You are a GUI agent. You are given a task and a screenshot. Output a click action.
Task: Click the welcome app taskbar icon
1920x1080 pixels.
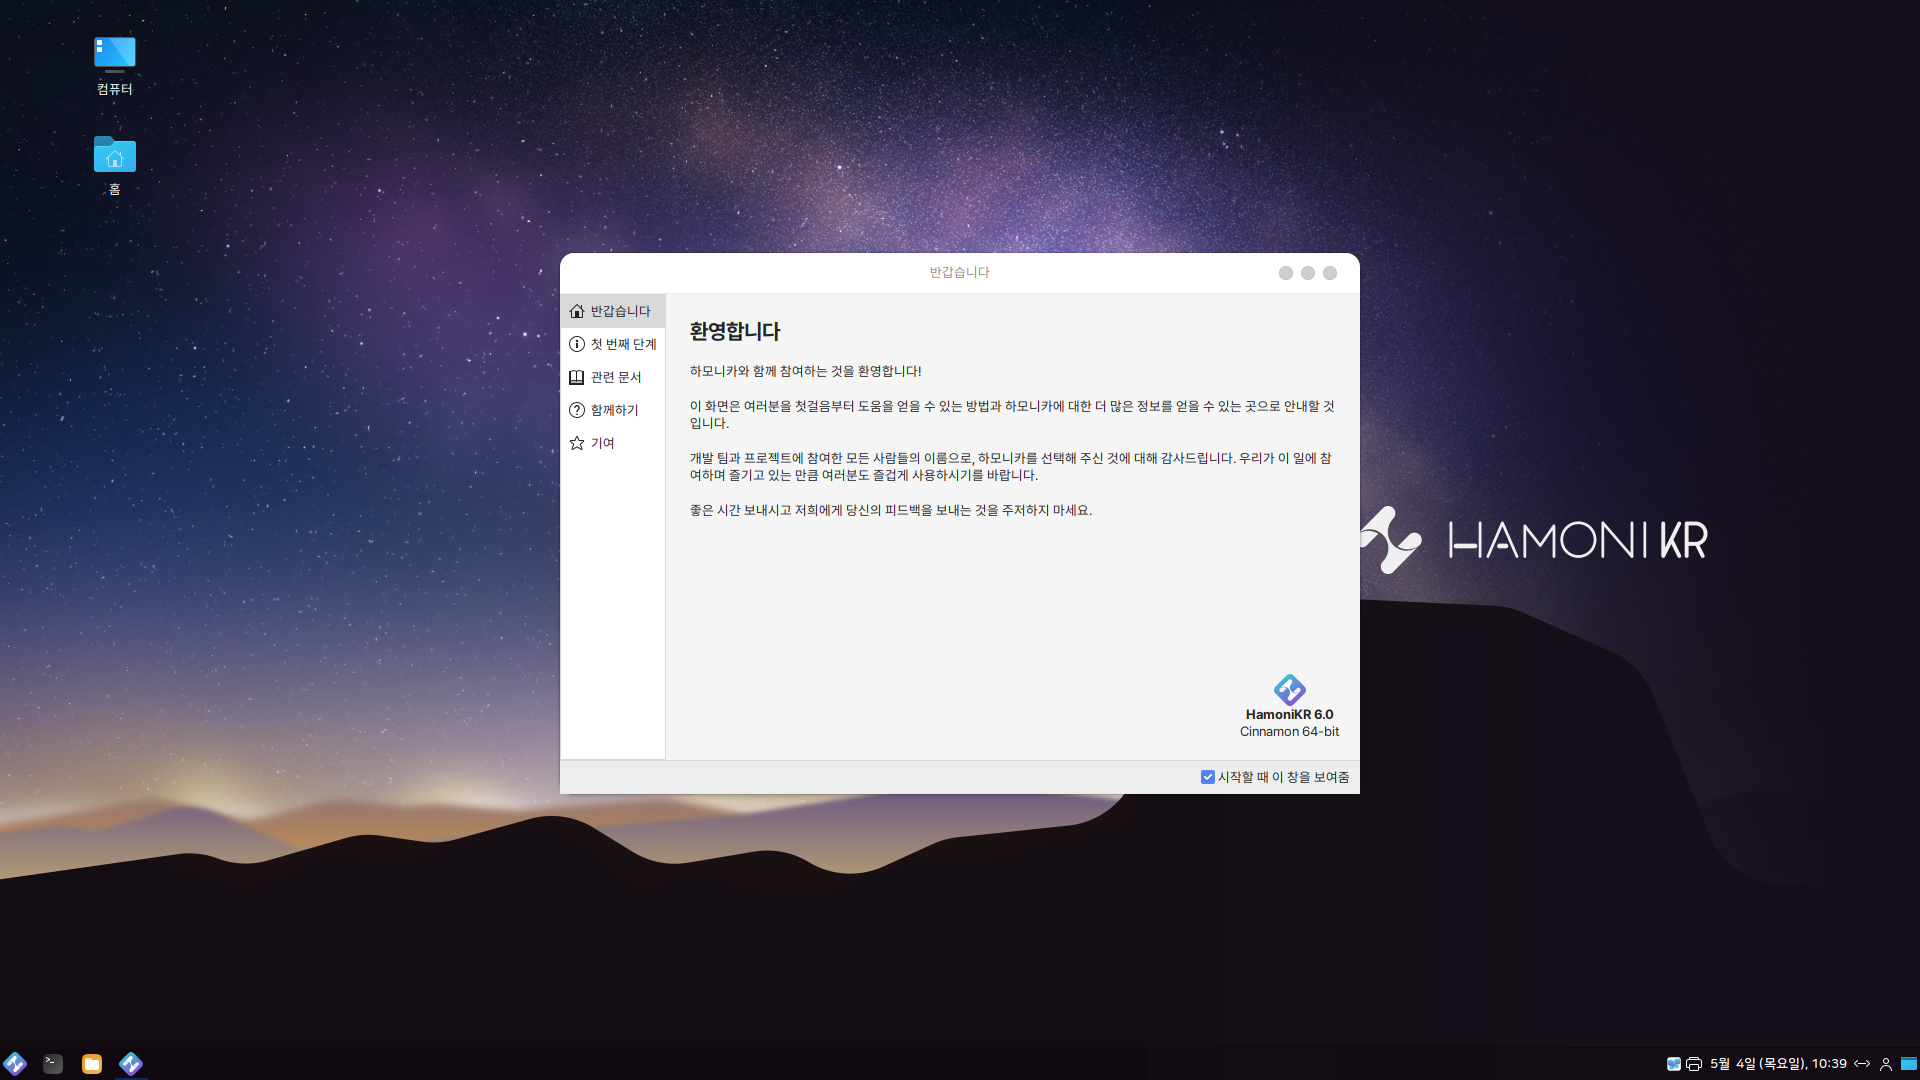pyautogui.click(x=131, y=1063)
